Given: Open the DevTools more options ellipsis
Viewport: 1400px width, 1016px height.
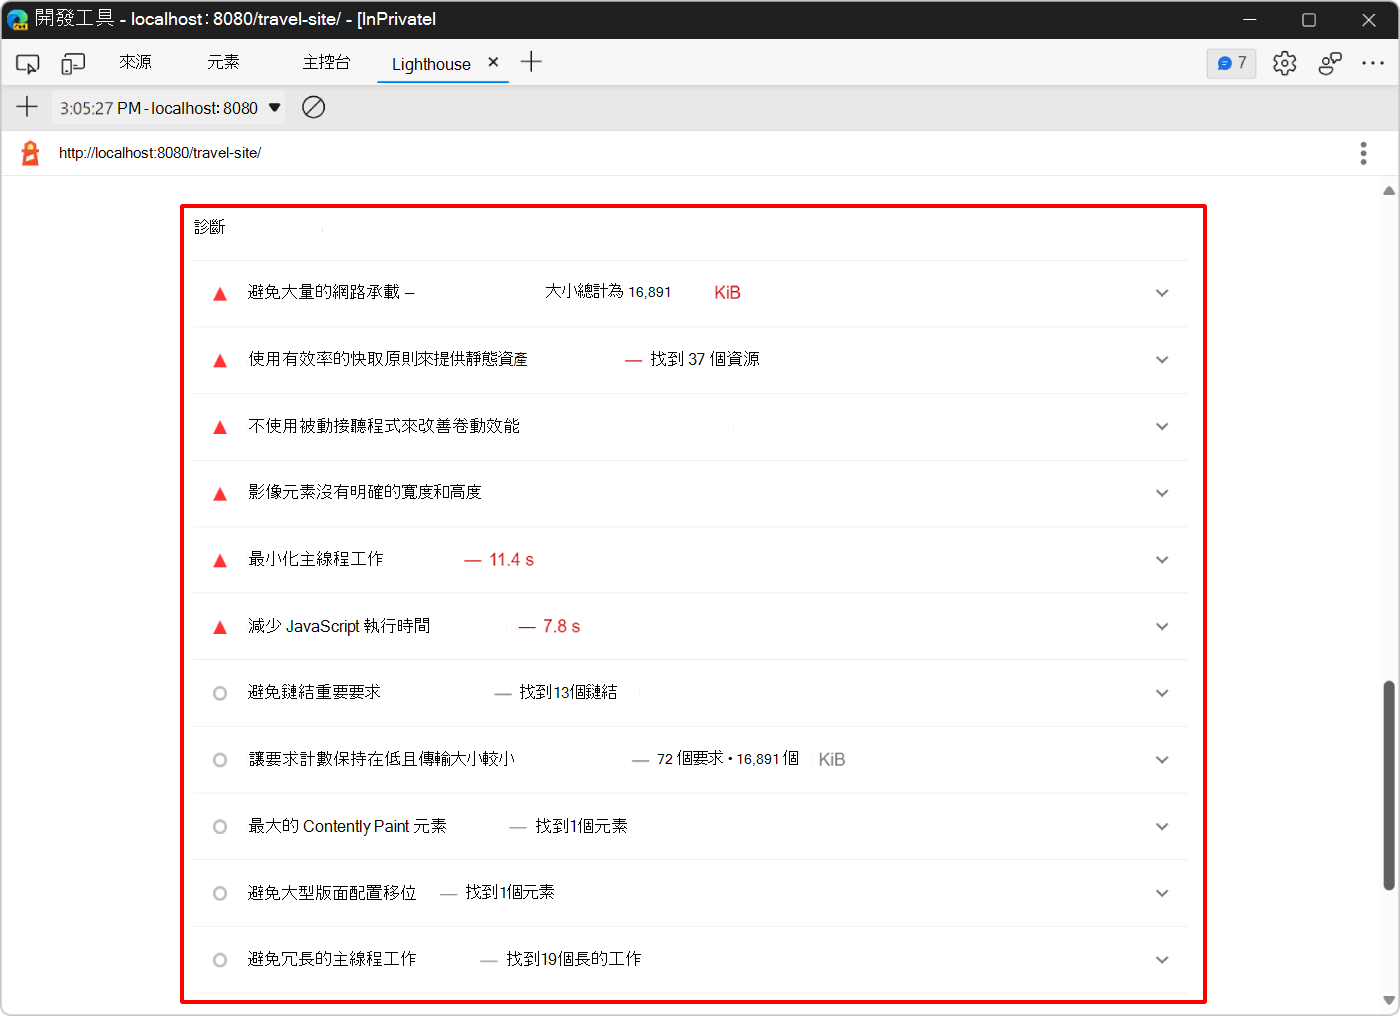Looking at the screenshot, I should point(1373,64).
